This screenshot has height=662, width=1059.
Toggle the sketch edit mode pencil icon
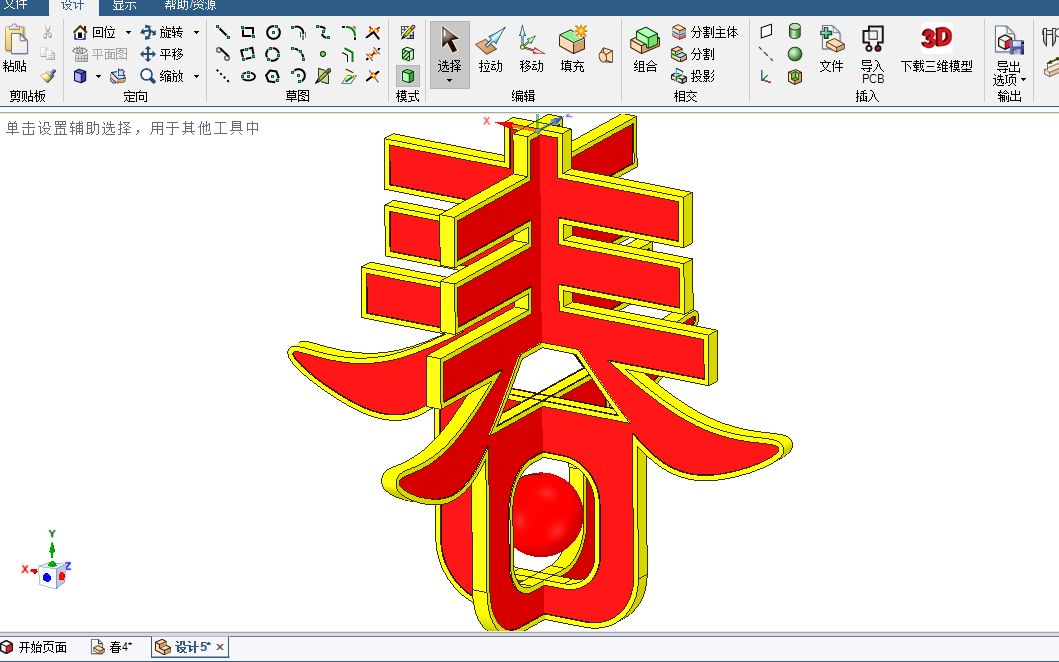[x=407, y=31]
